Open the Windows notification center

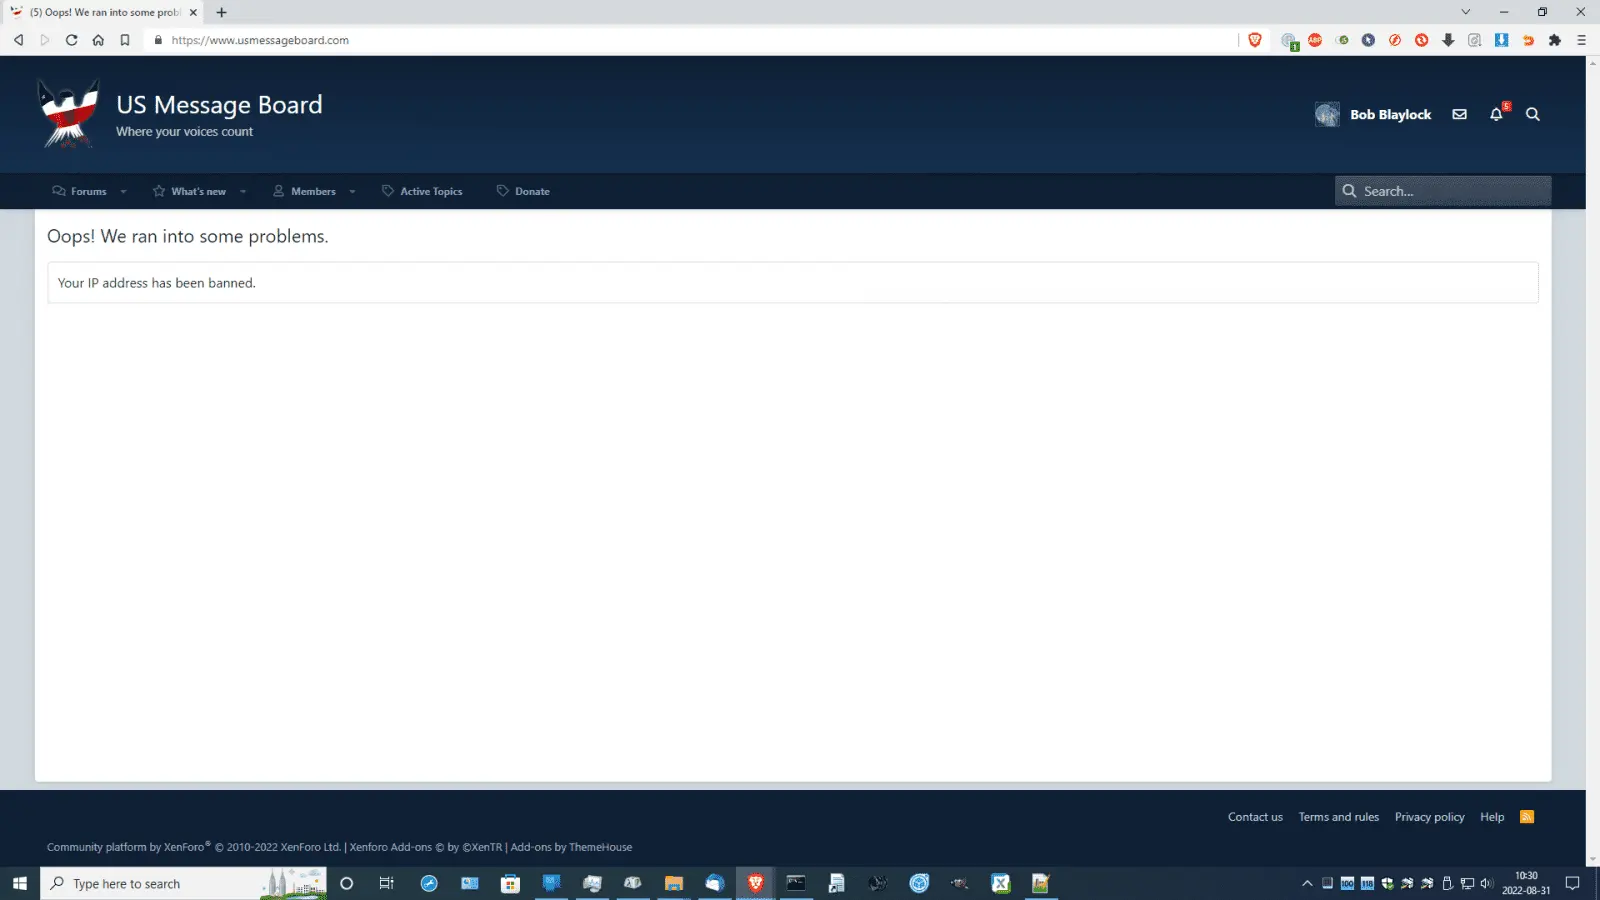click(x=1572, y=883)
